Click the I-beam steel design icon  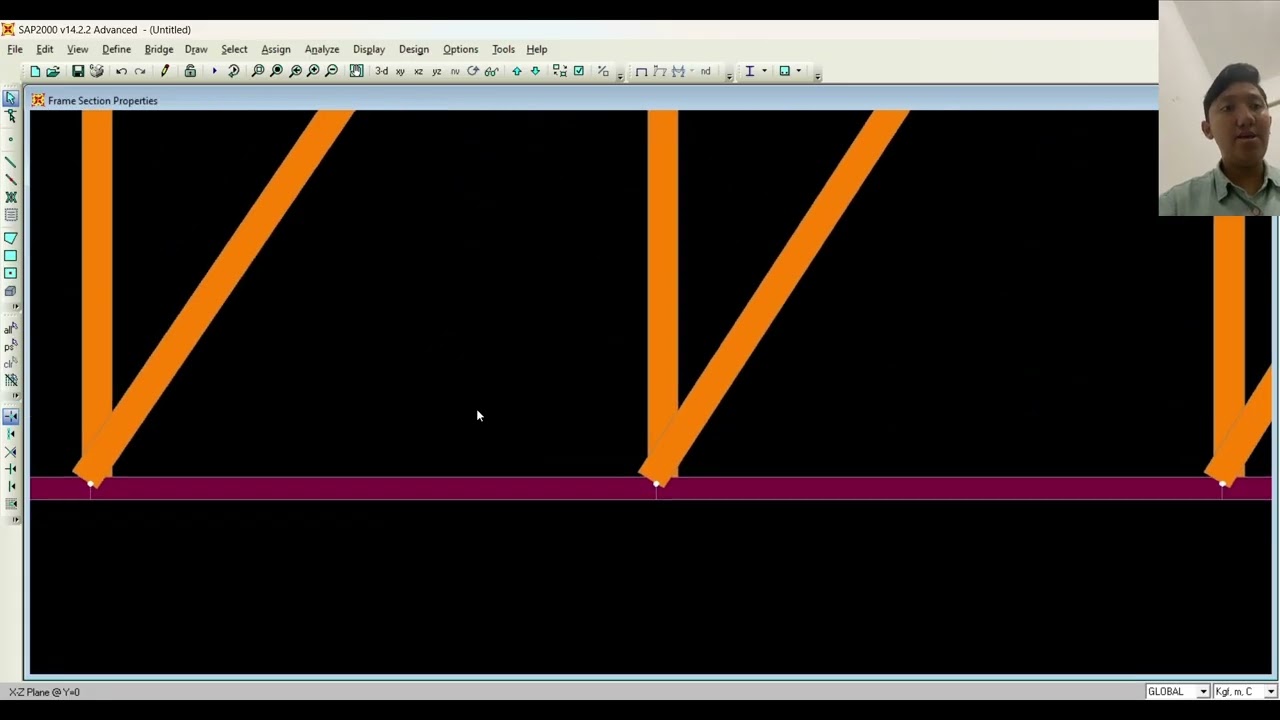[749, 71]
